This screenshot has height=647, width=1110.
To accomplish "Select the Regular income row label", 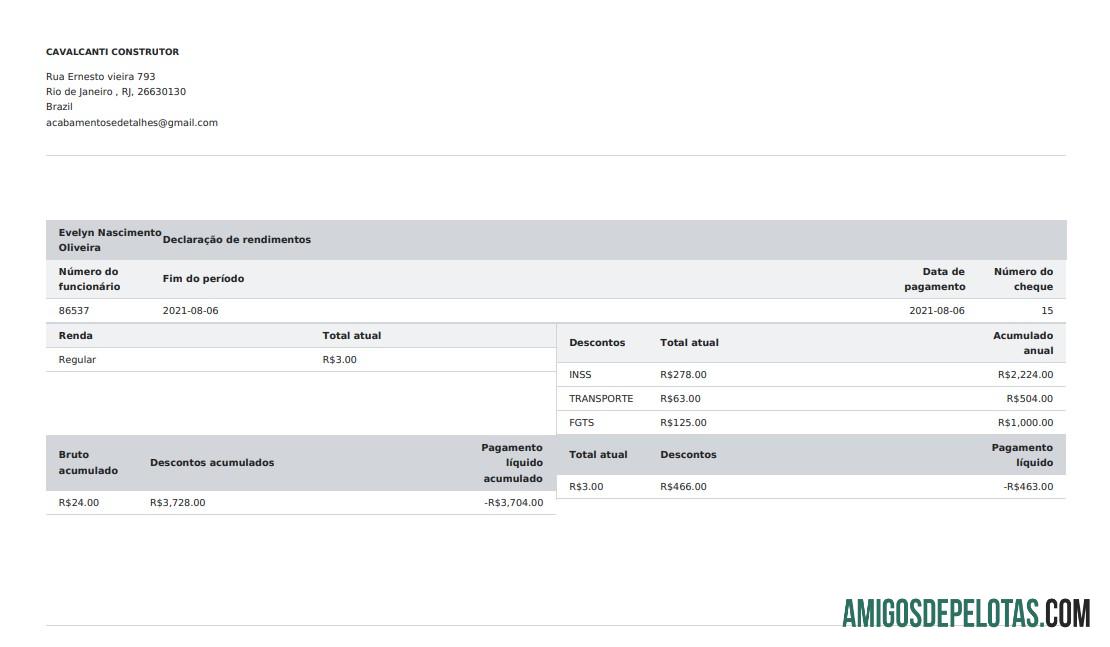I will click(x=77, y=360).
